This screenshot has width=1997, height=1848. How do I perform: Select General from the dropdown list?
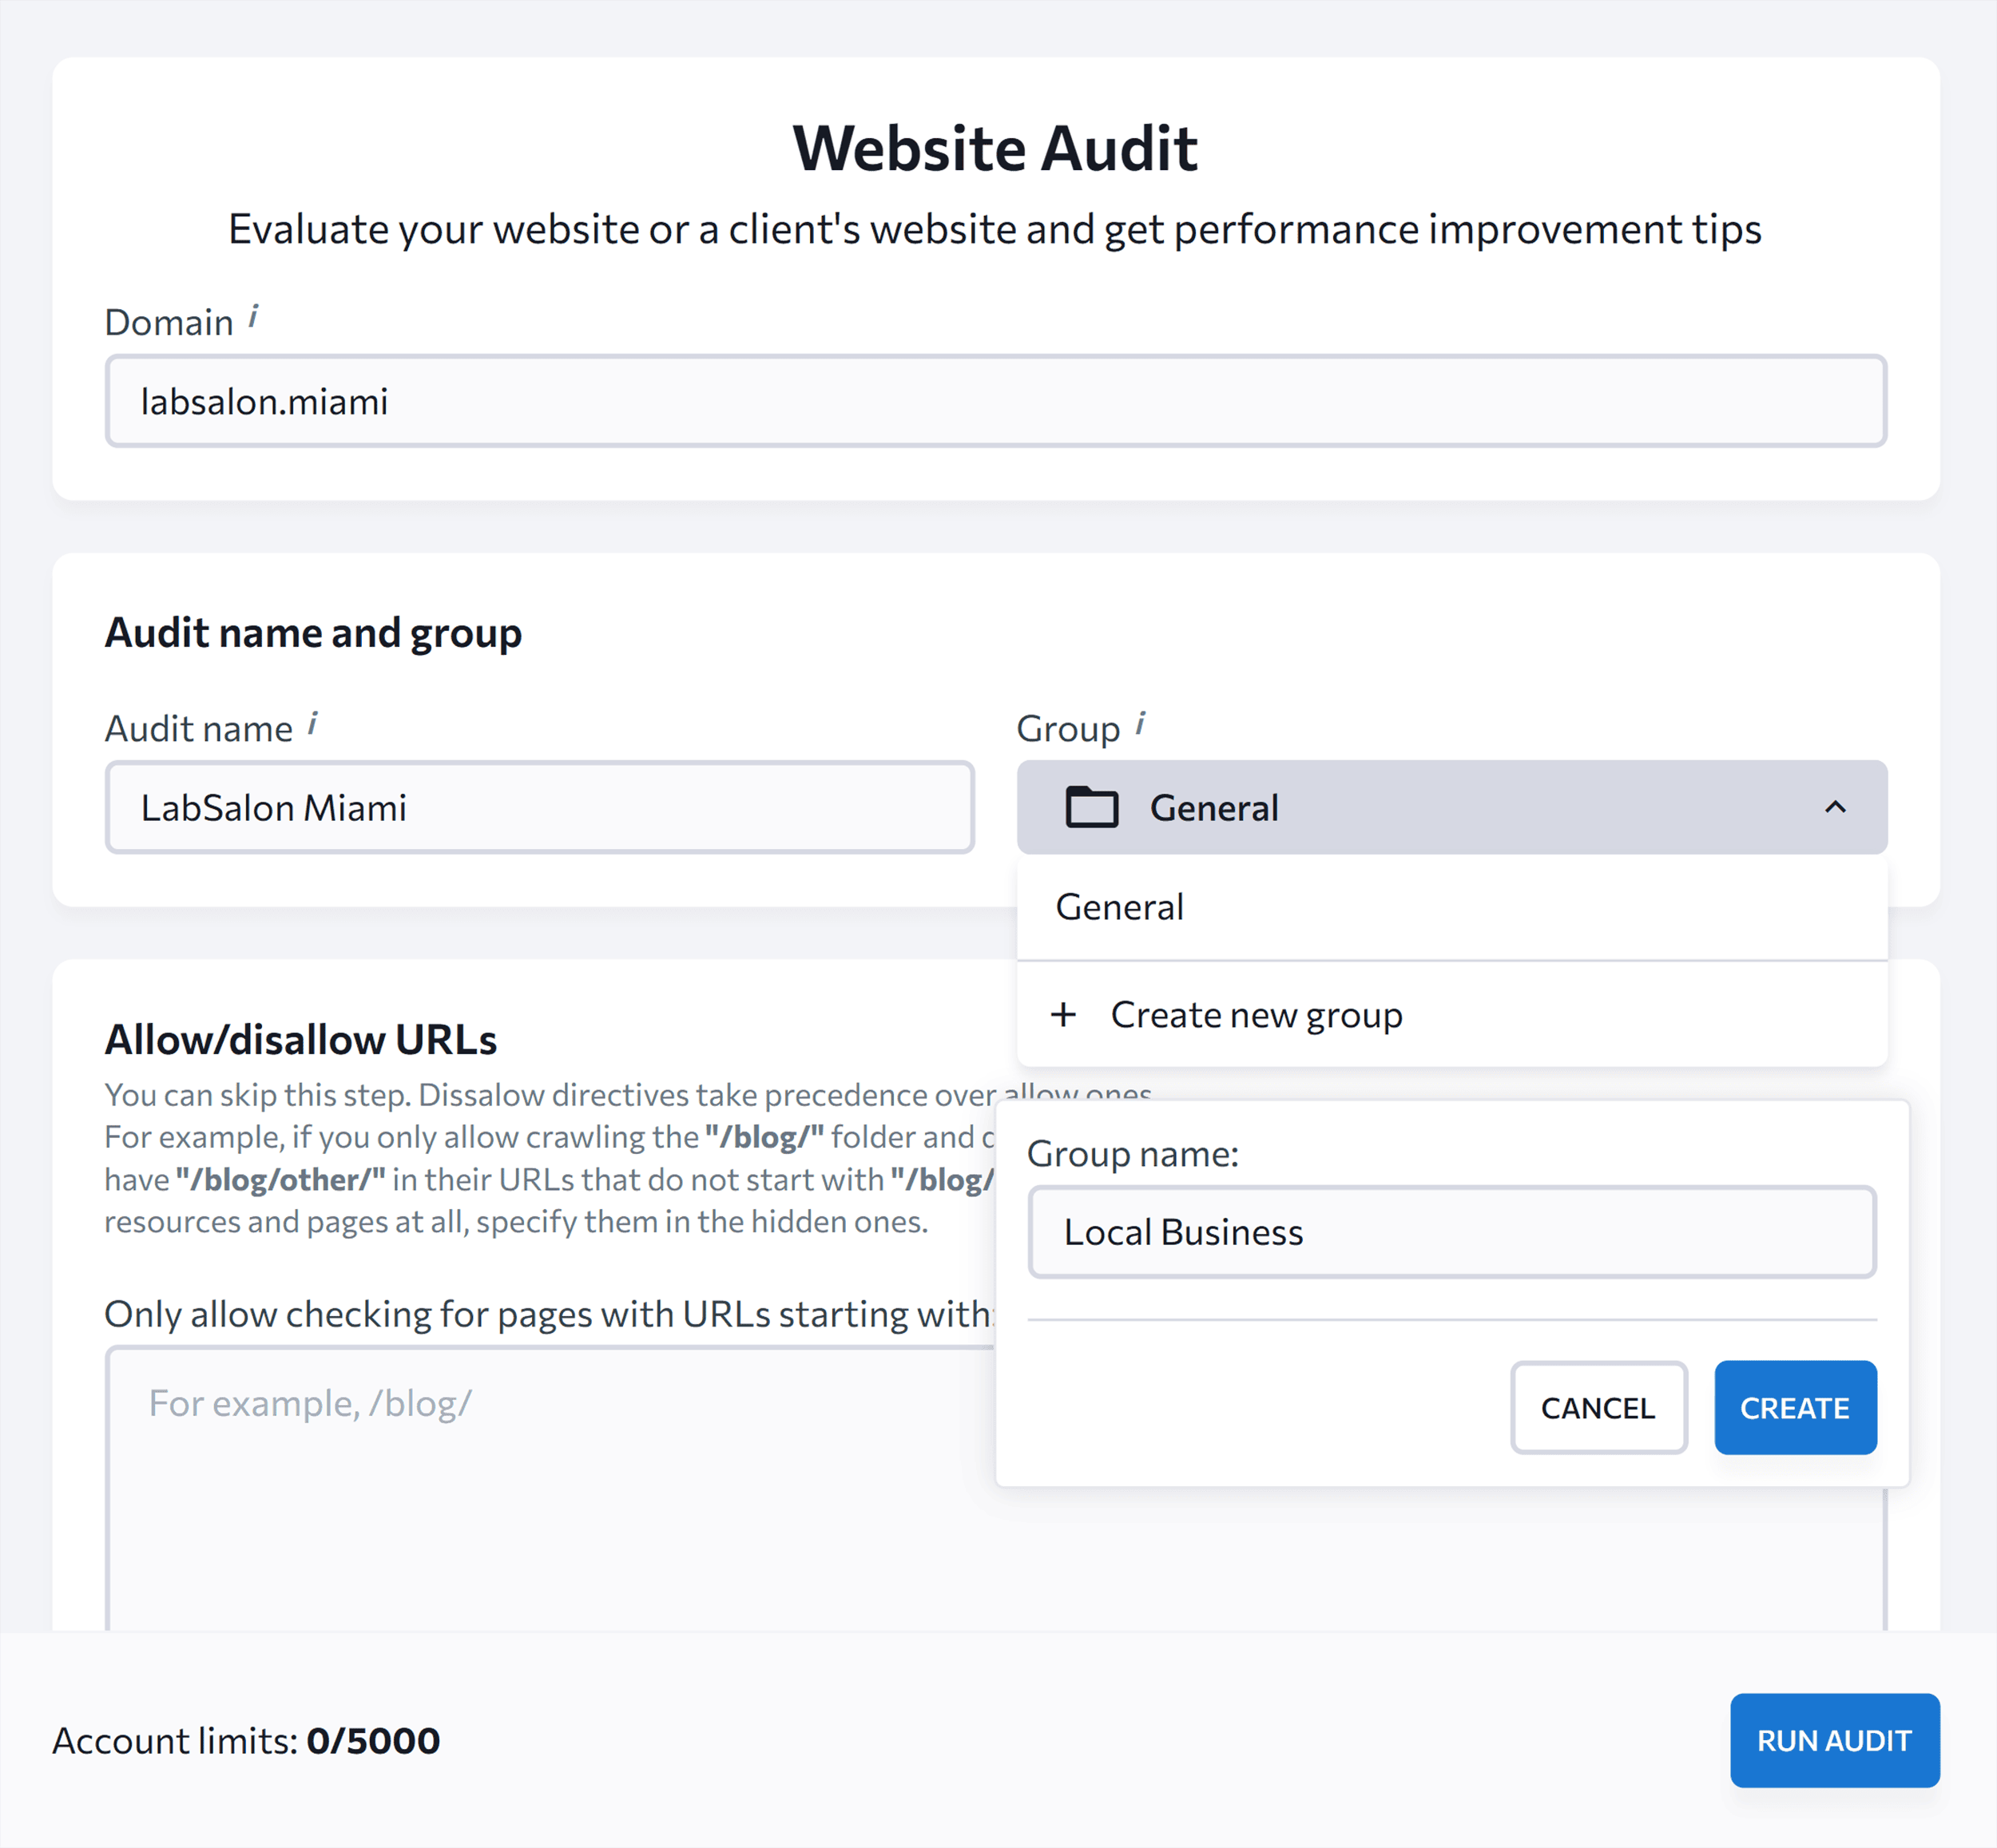point(1119,906)
